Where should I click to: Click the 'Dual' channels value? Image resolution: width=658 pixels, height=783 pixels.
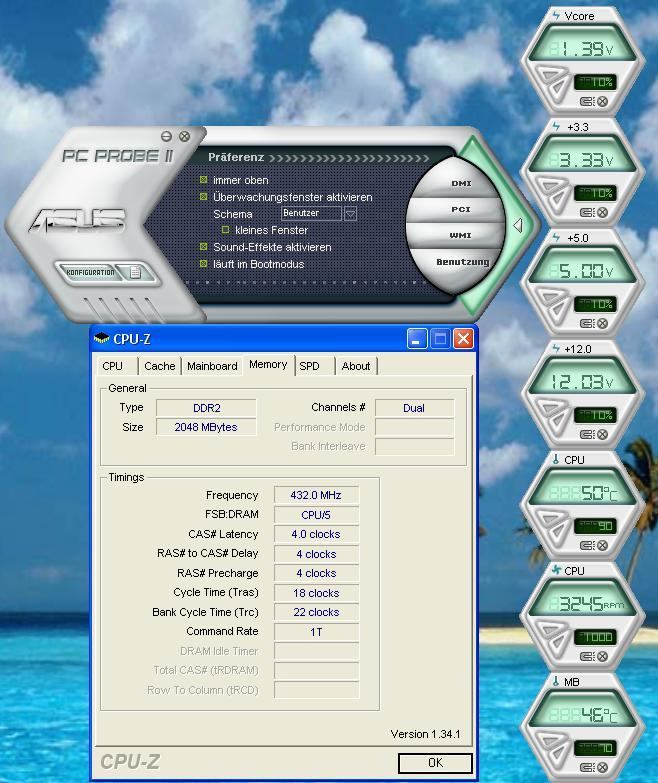[414, 408]
